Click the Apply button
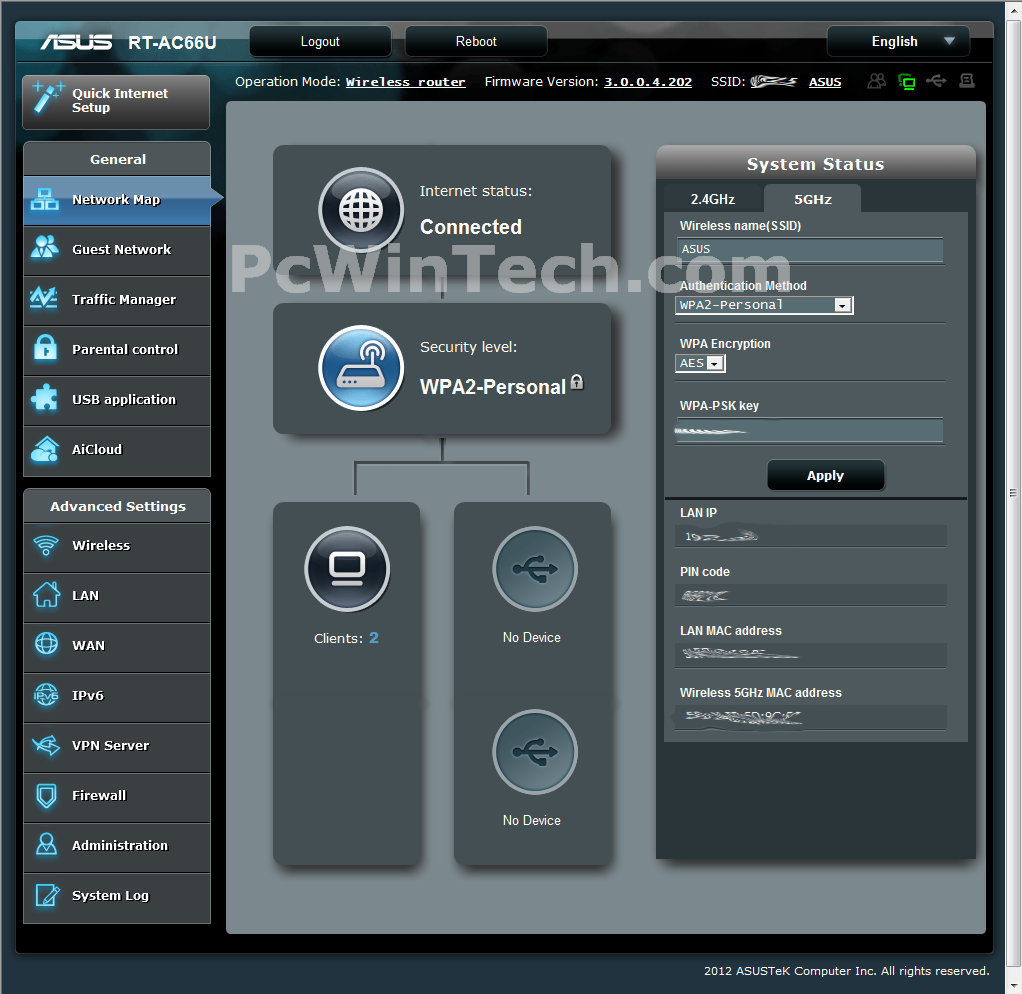The height and width of the screenshot is (994, 1022). tap(826, 475)
